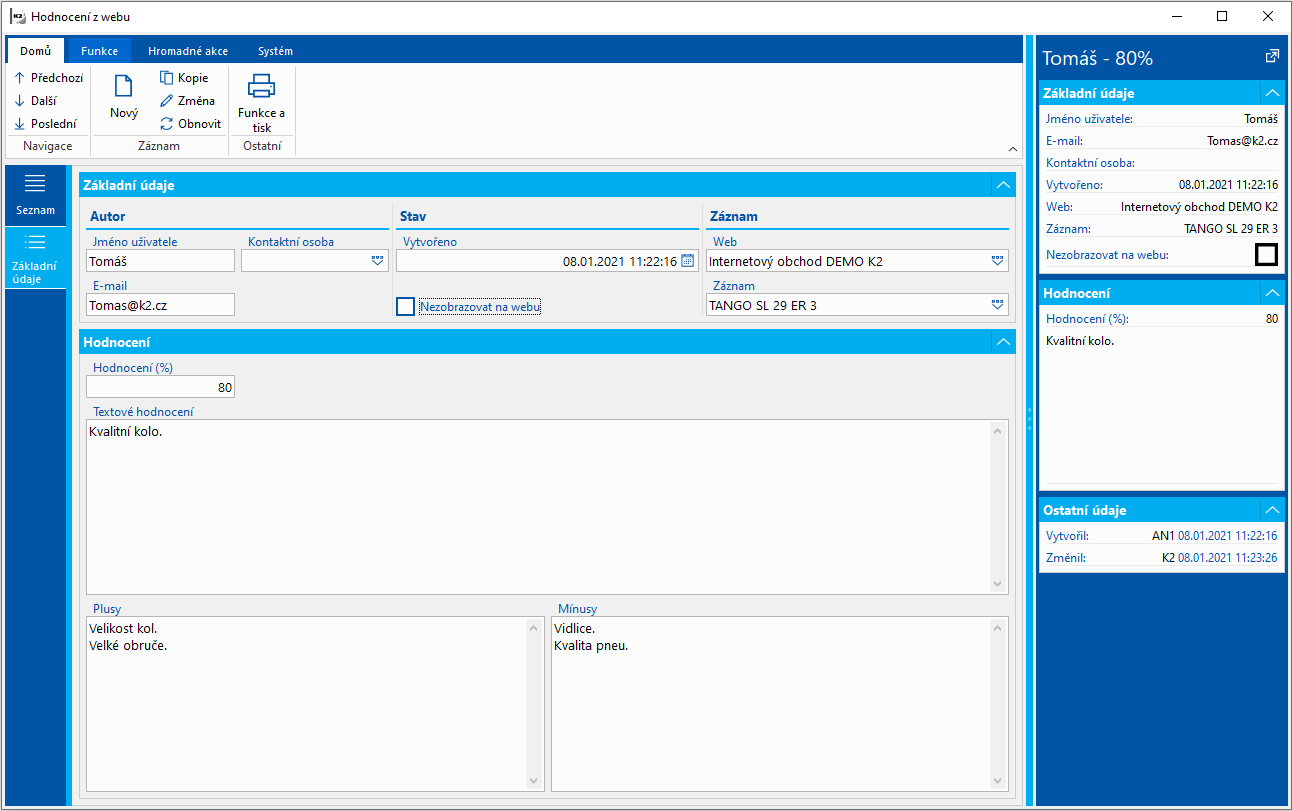Open the Web dropdown list
This screenshot has height=811, width=1292.
(x=997, y=261)
